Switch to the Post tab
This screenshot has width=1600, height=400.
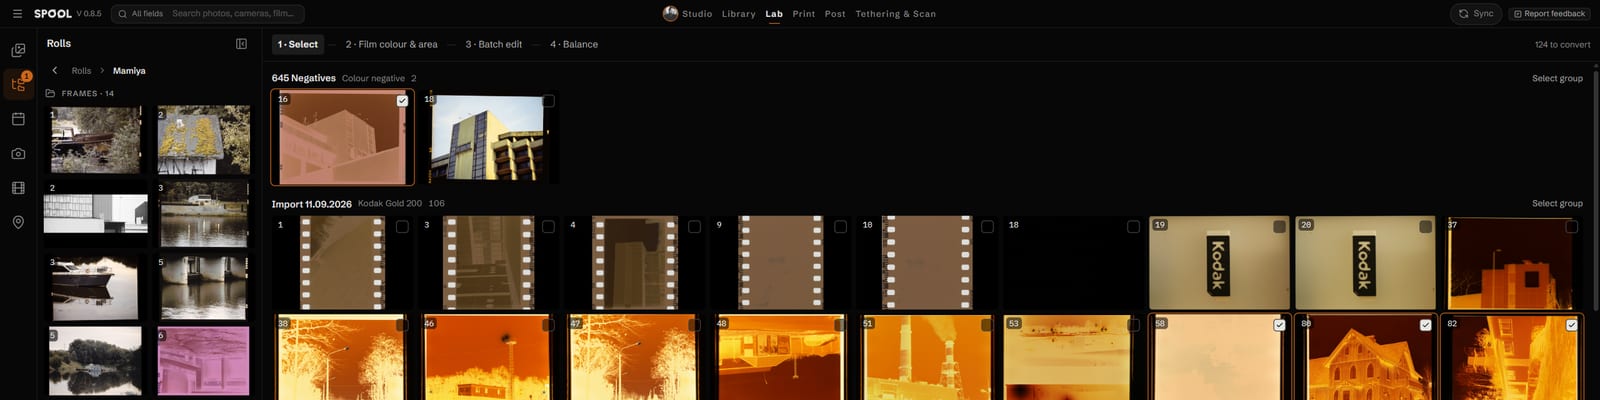tap(835, 14)
